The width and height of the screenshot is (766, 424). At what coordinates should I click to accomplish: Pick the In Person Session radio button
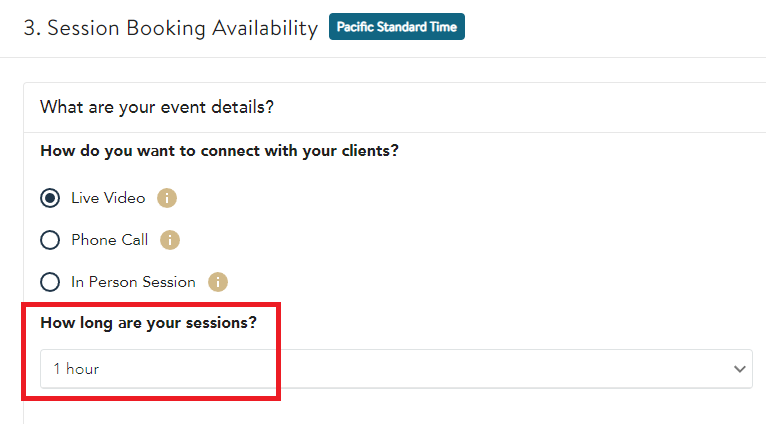(x=50, y=282)
